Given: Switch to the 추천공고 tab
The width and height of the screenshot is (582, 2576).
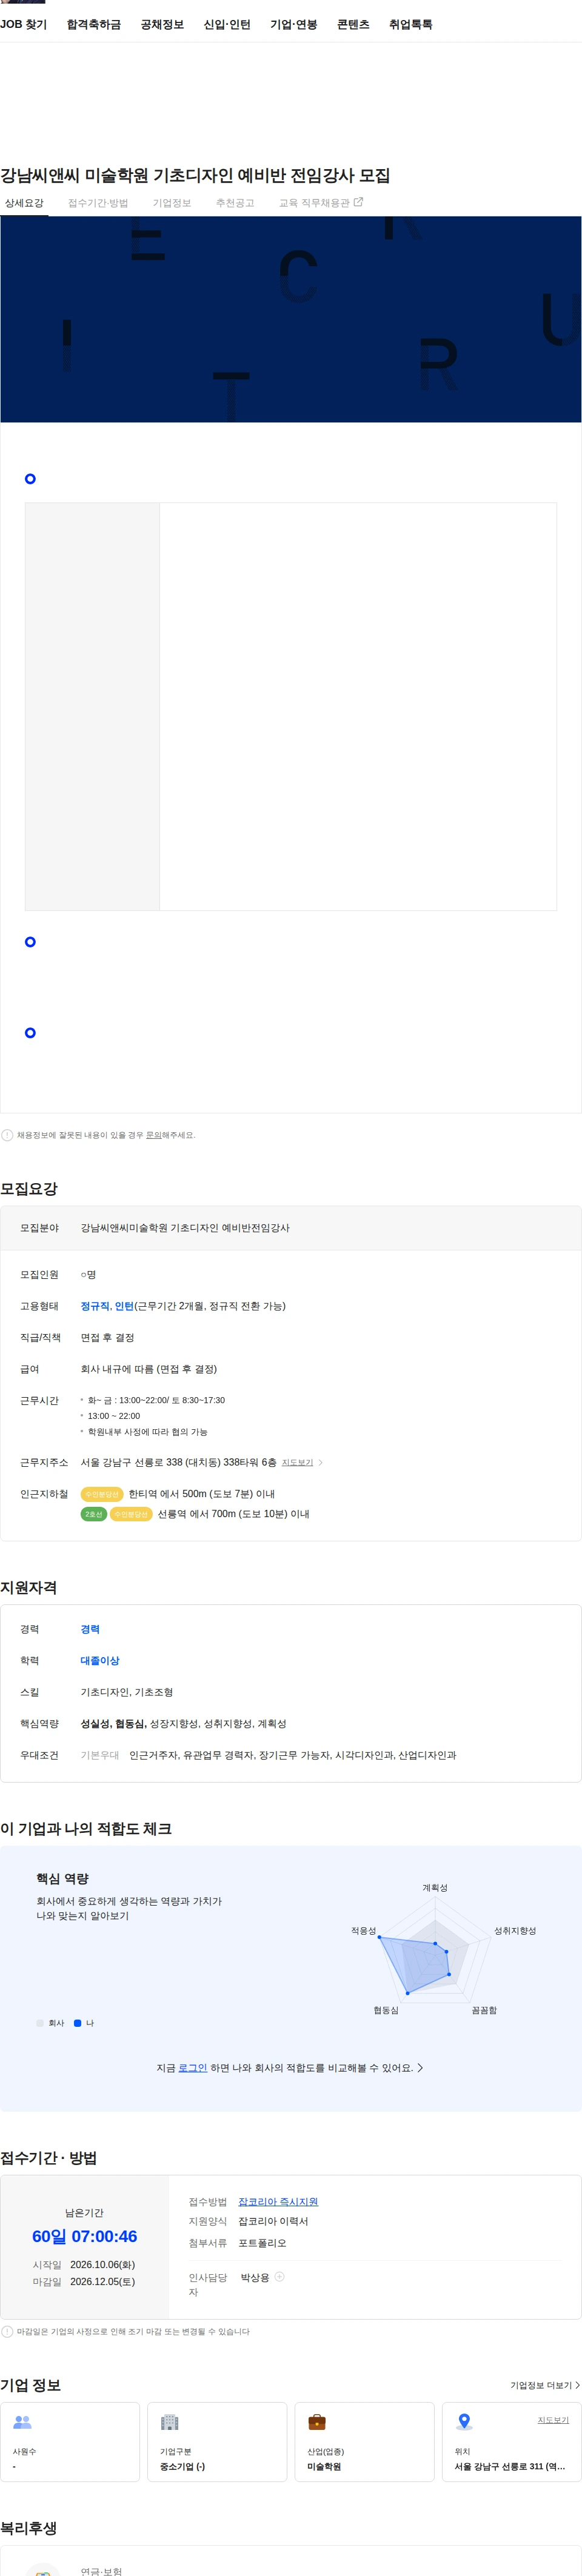Looking at the screenshot, I should pos(235,203).
